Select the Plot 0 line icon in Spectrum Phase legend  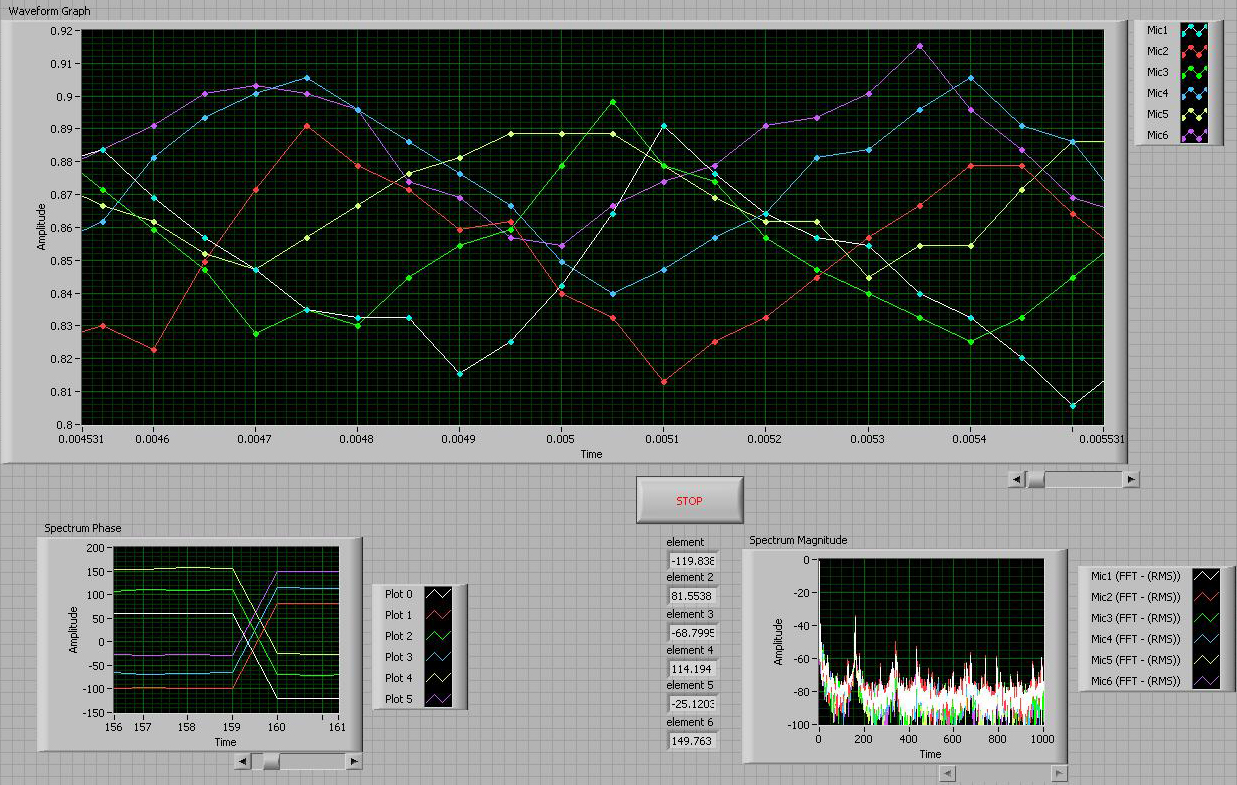click(x=436, y=594)
